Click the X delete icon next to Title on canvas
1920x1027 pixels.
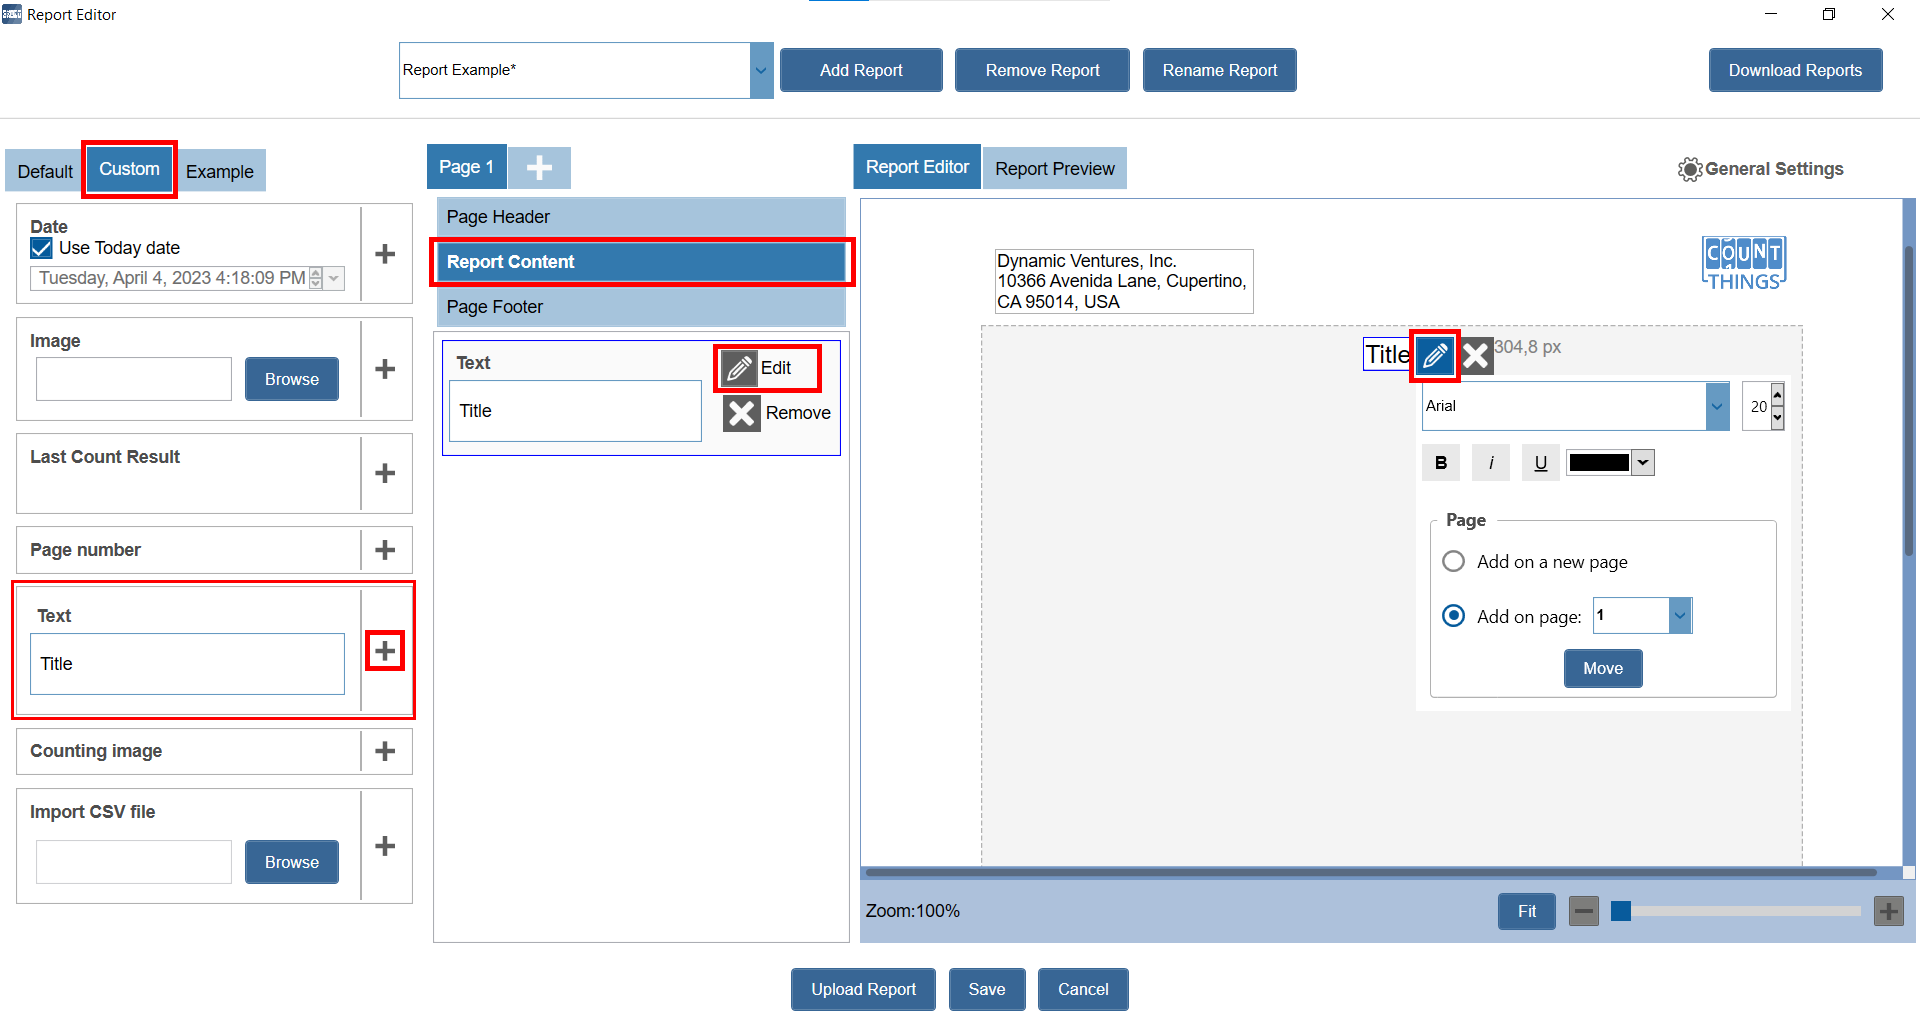pos(1477,355)
